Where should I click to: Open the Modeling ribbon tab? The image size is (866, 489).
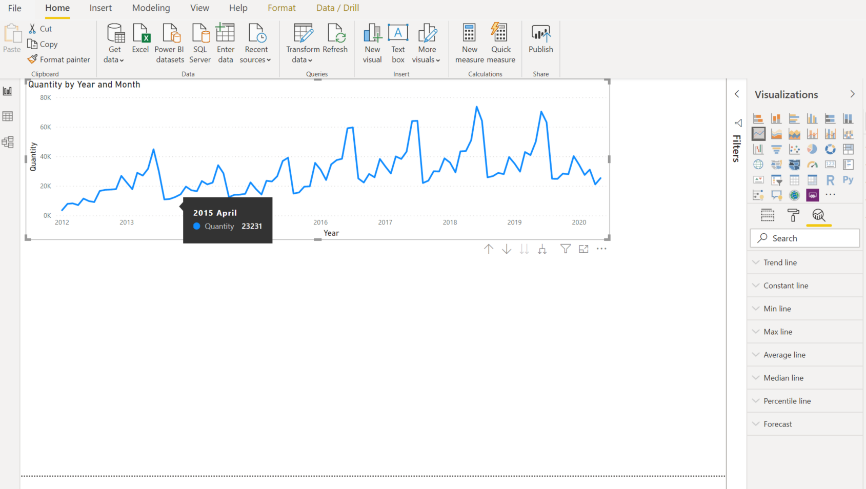tap(151, 8)
